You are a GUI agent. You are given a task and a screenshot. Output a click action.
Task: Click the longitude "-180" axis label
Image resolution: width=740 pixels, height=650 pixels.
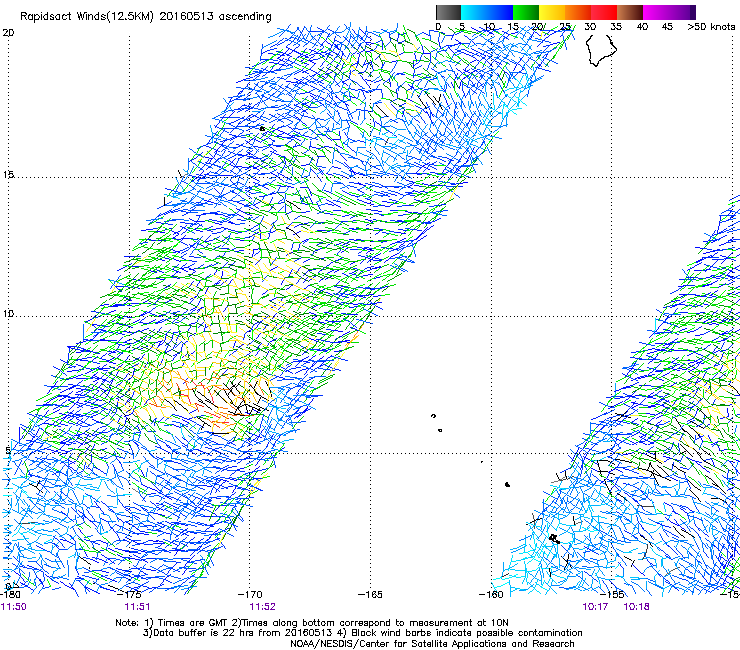click(x=10, y=594)
